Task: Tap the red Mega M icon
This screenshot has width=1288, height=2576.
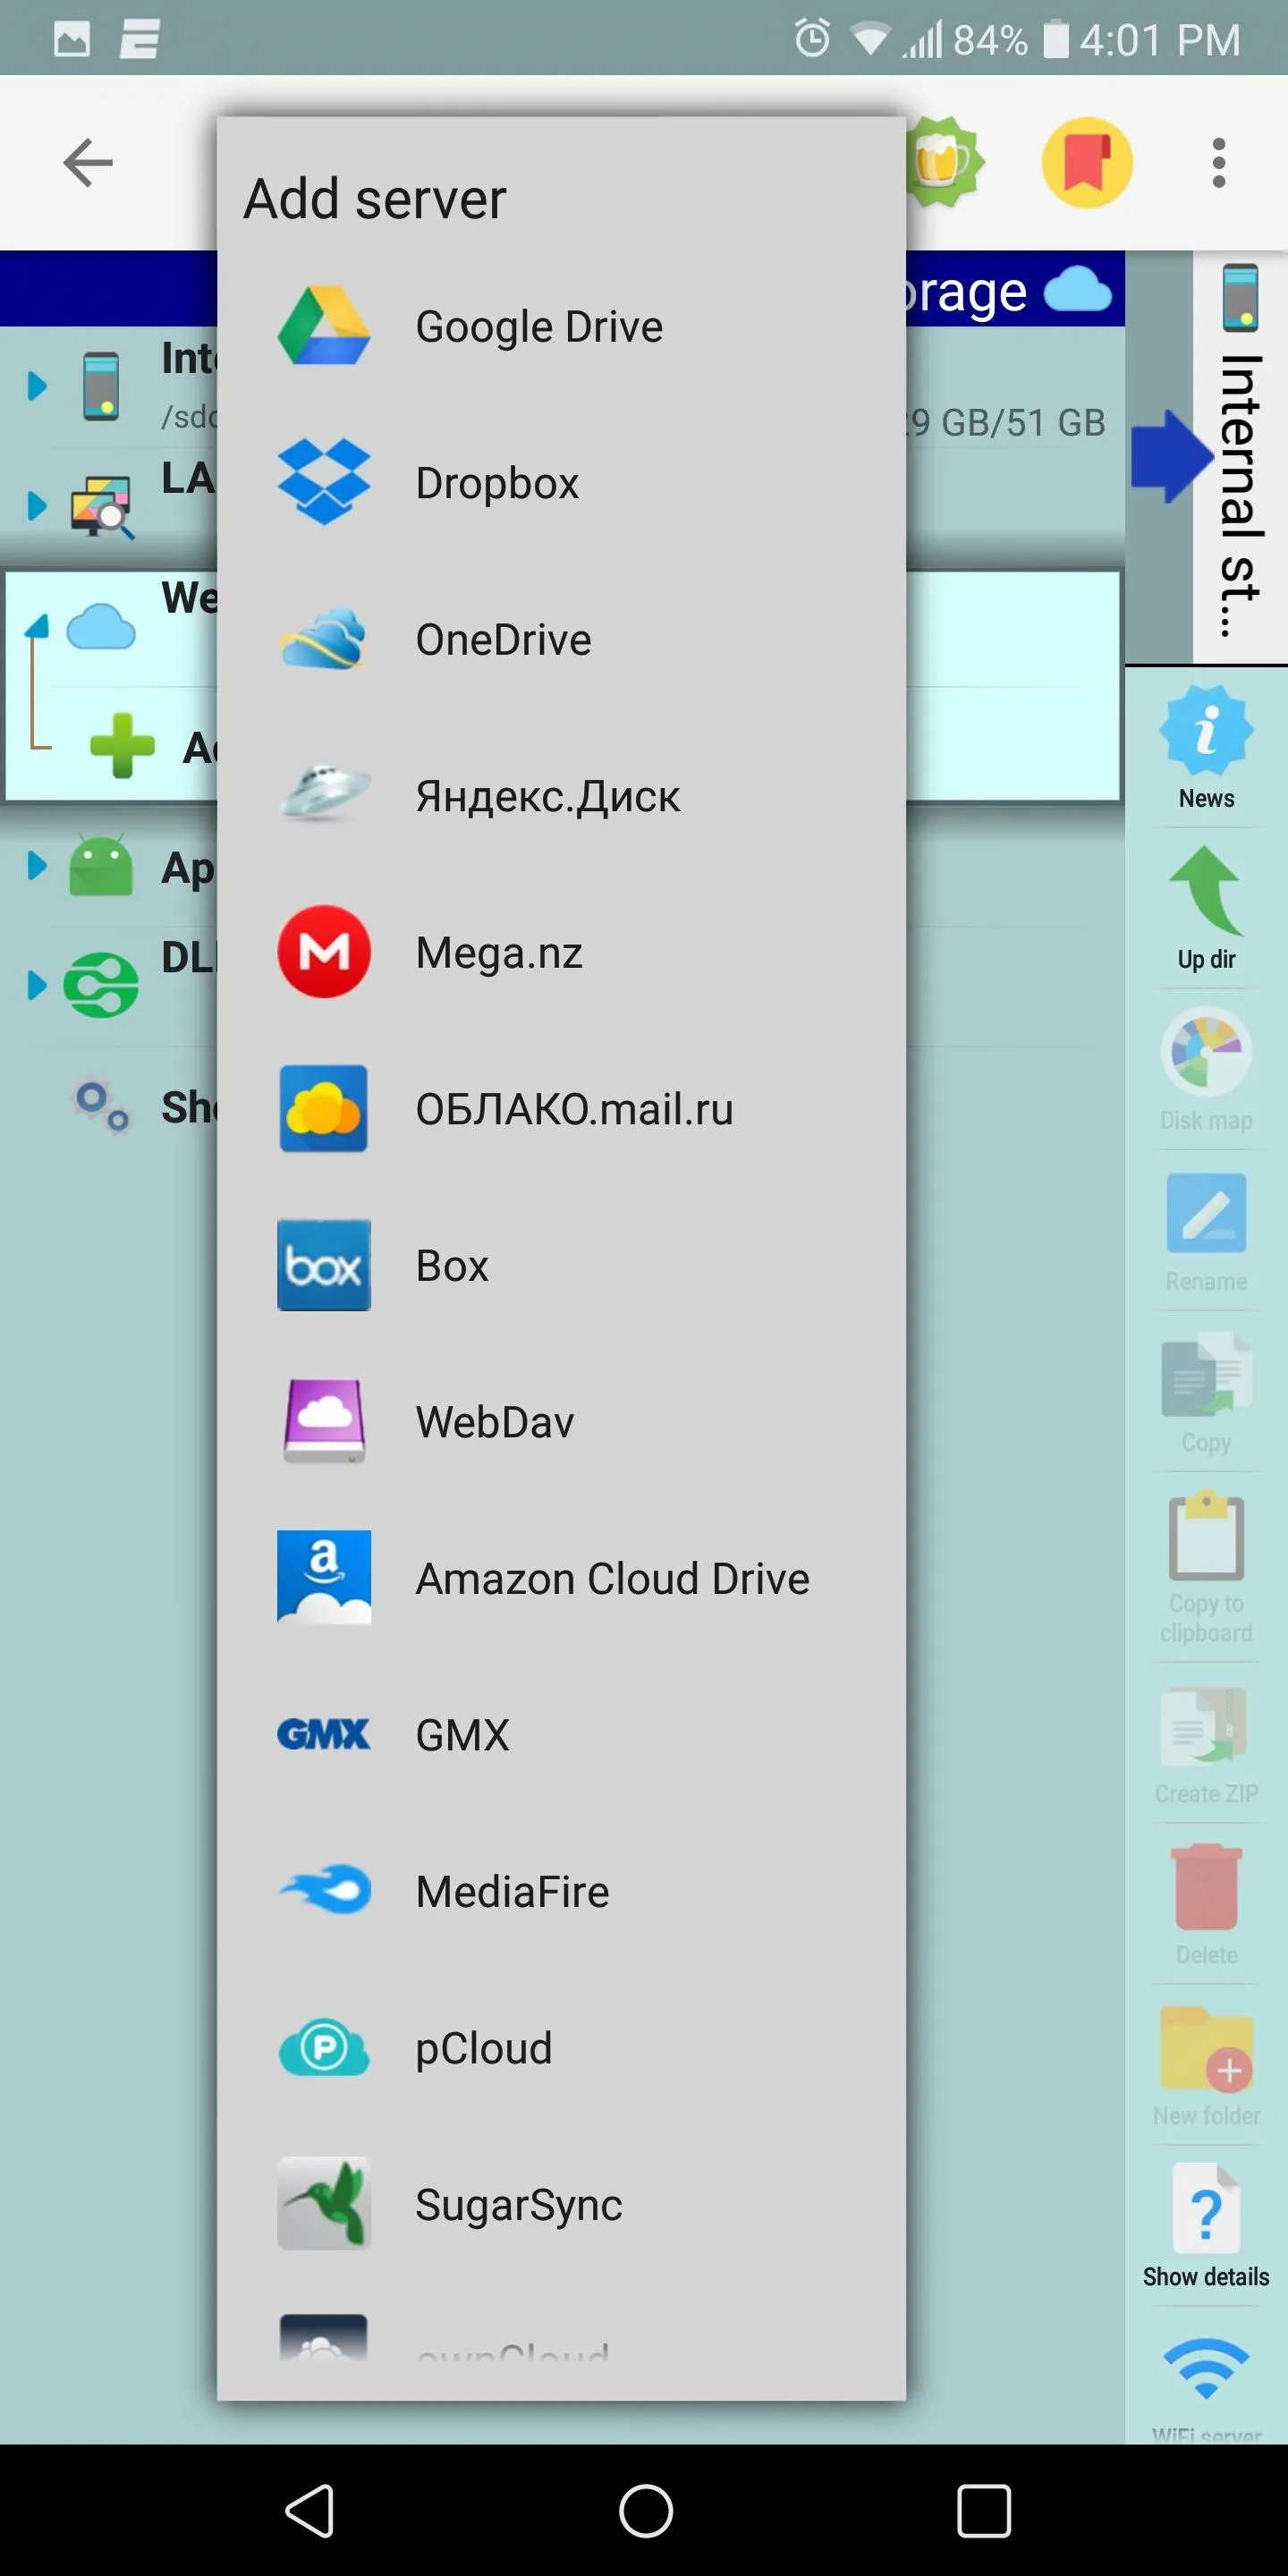Action: point(323,952)
